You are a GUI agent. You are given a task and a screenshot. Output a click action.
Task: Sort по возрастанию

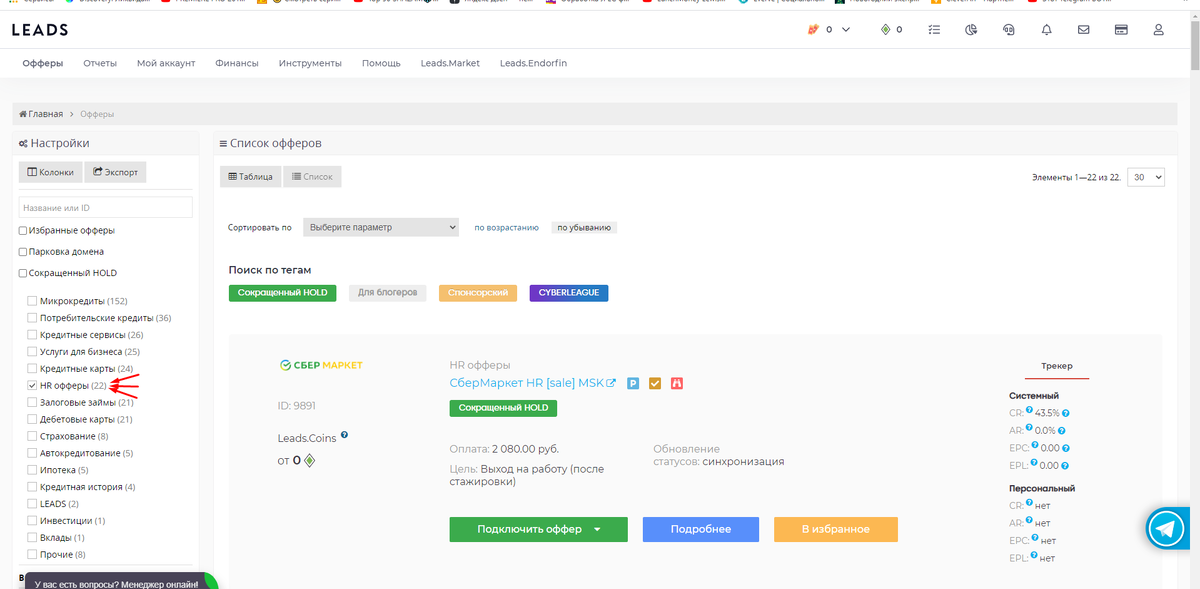click(x=507, y=228)
